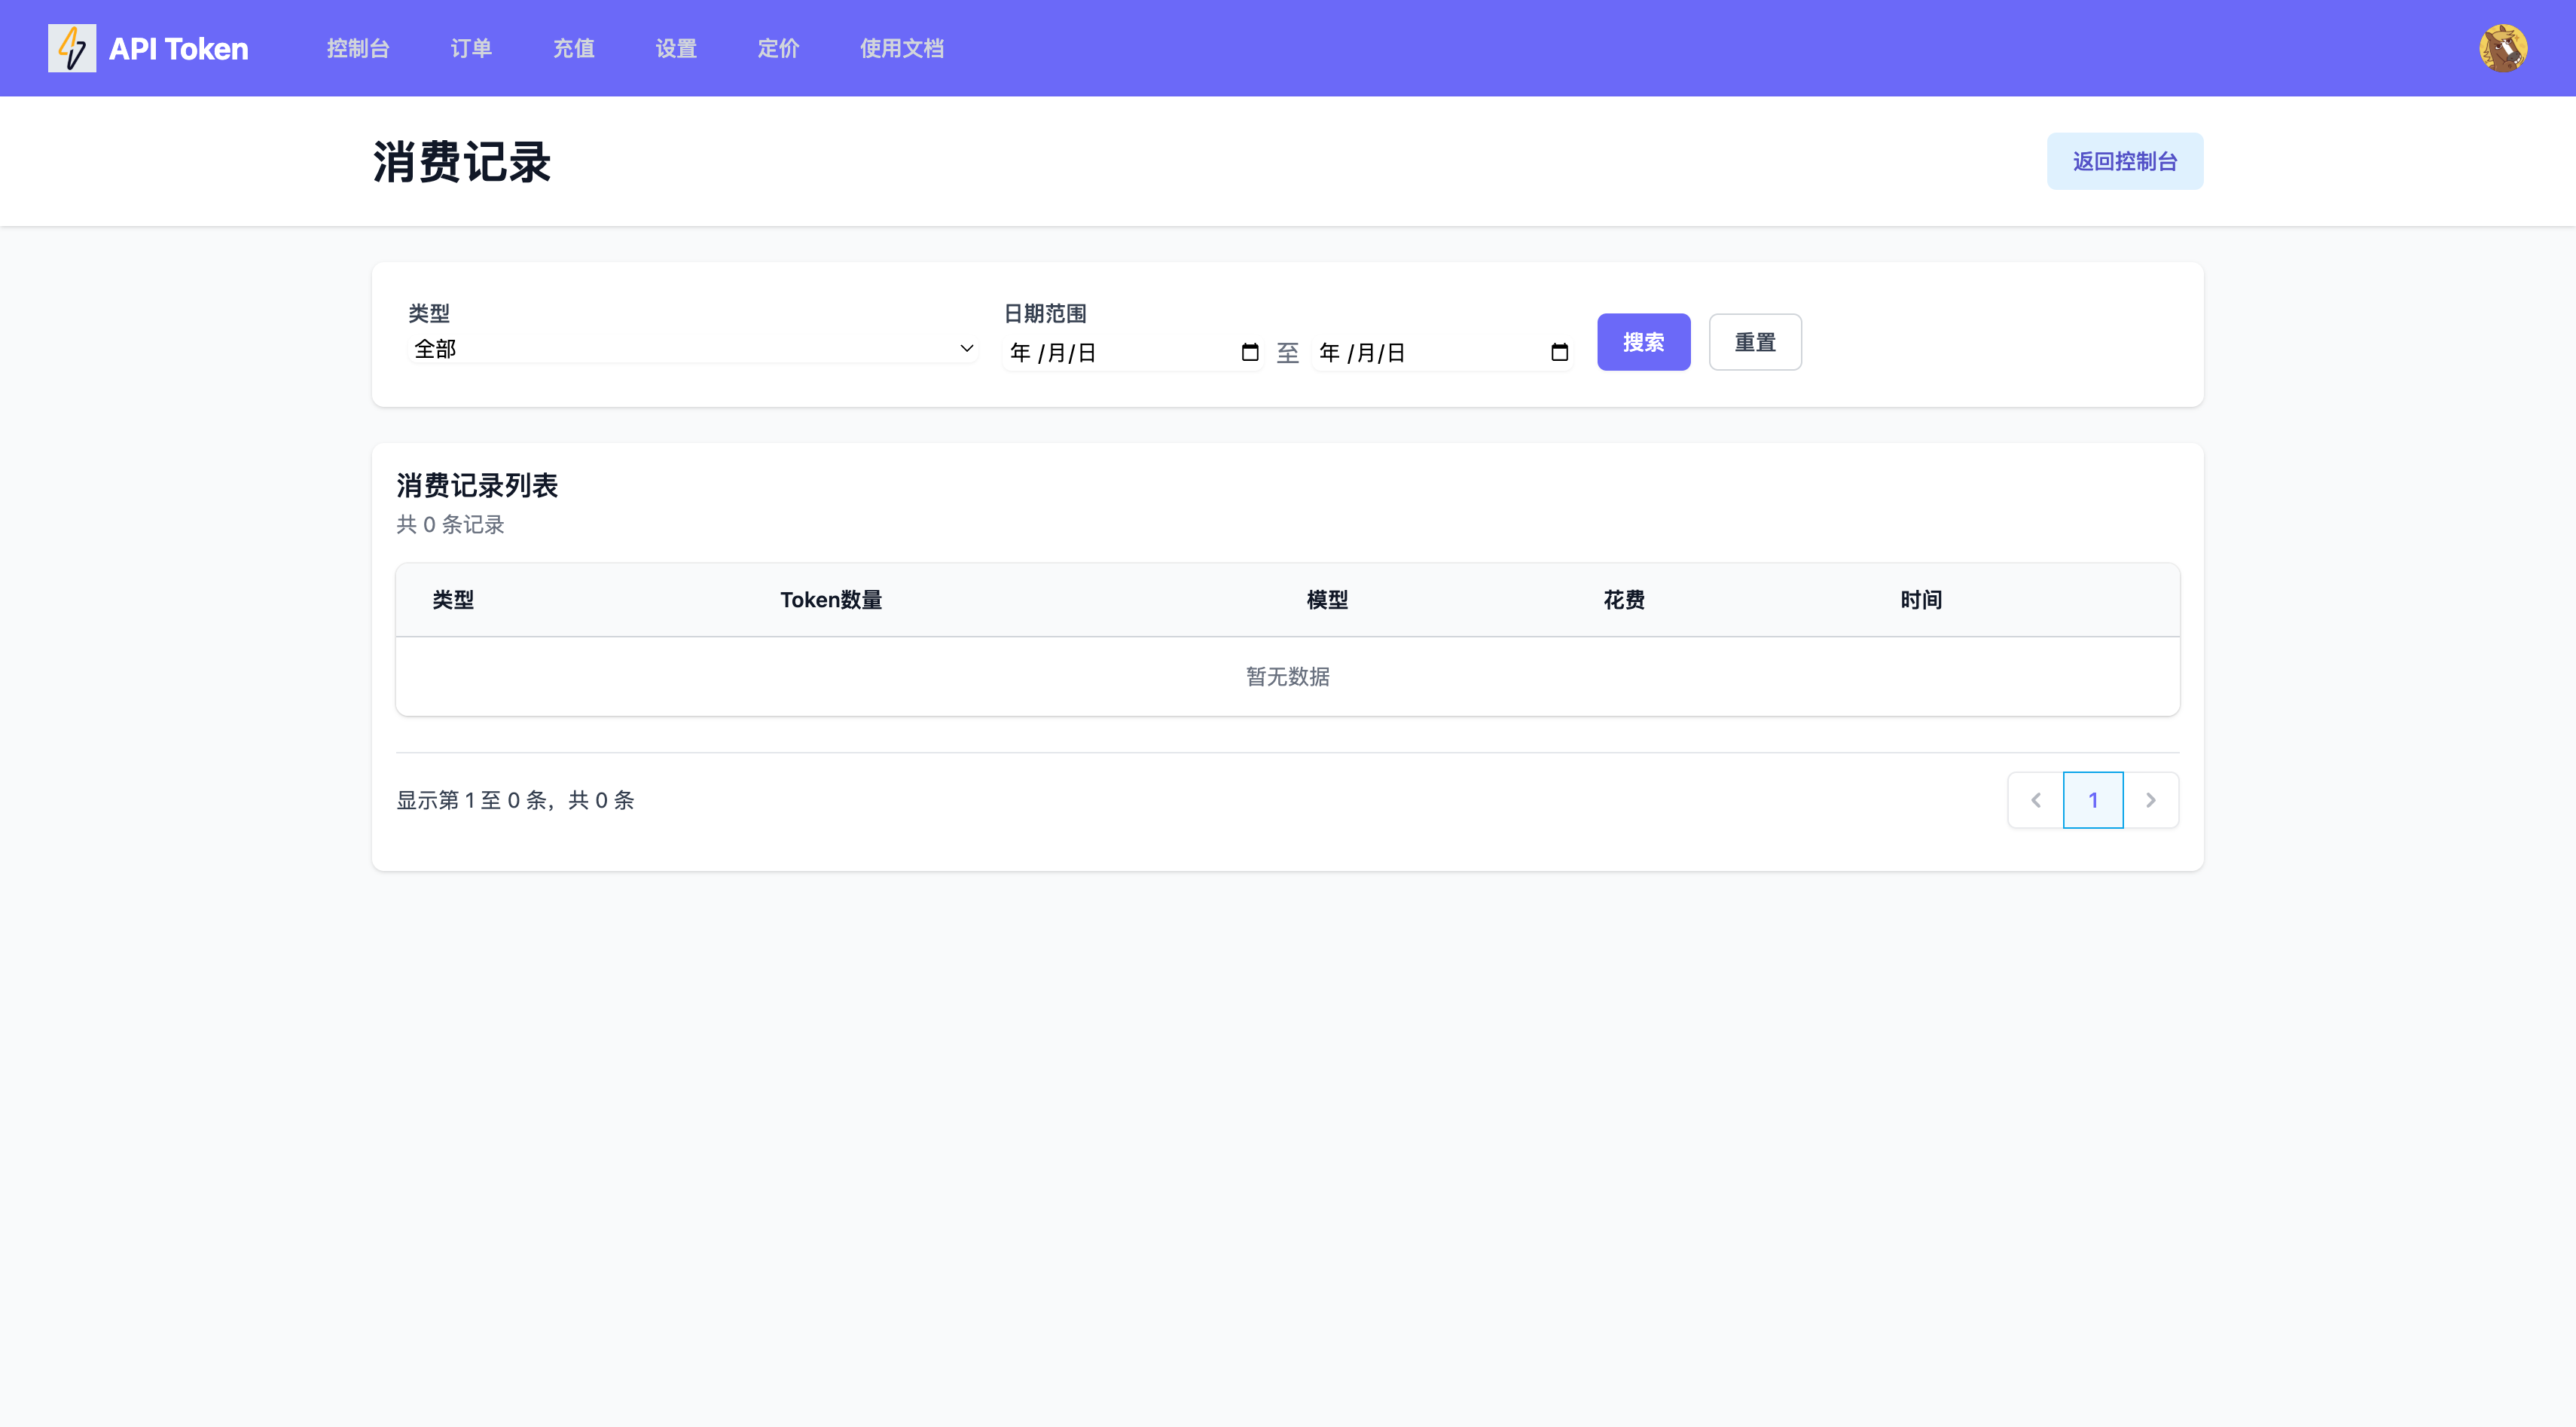Open the 订单 nav menu item
This screenshot has height=1427, width=2576.
pos(471,48)
